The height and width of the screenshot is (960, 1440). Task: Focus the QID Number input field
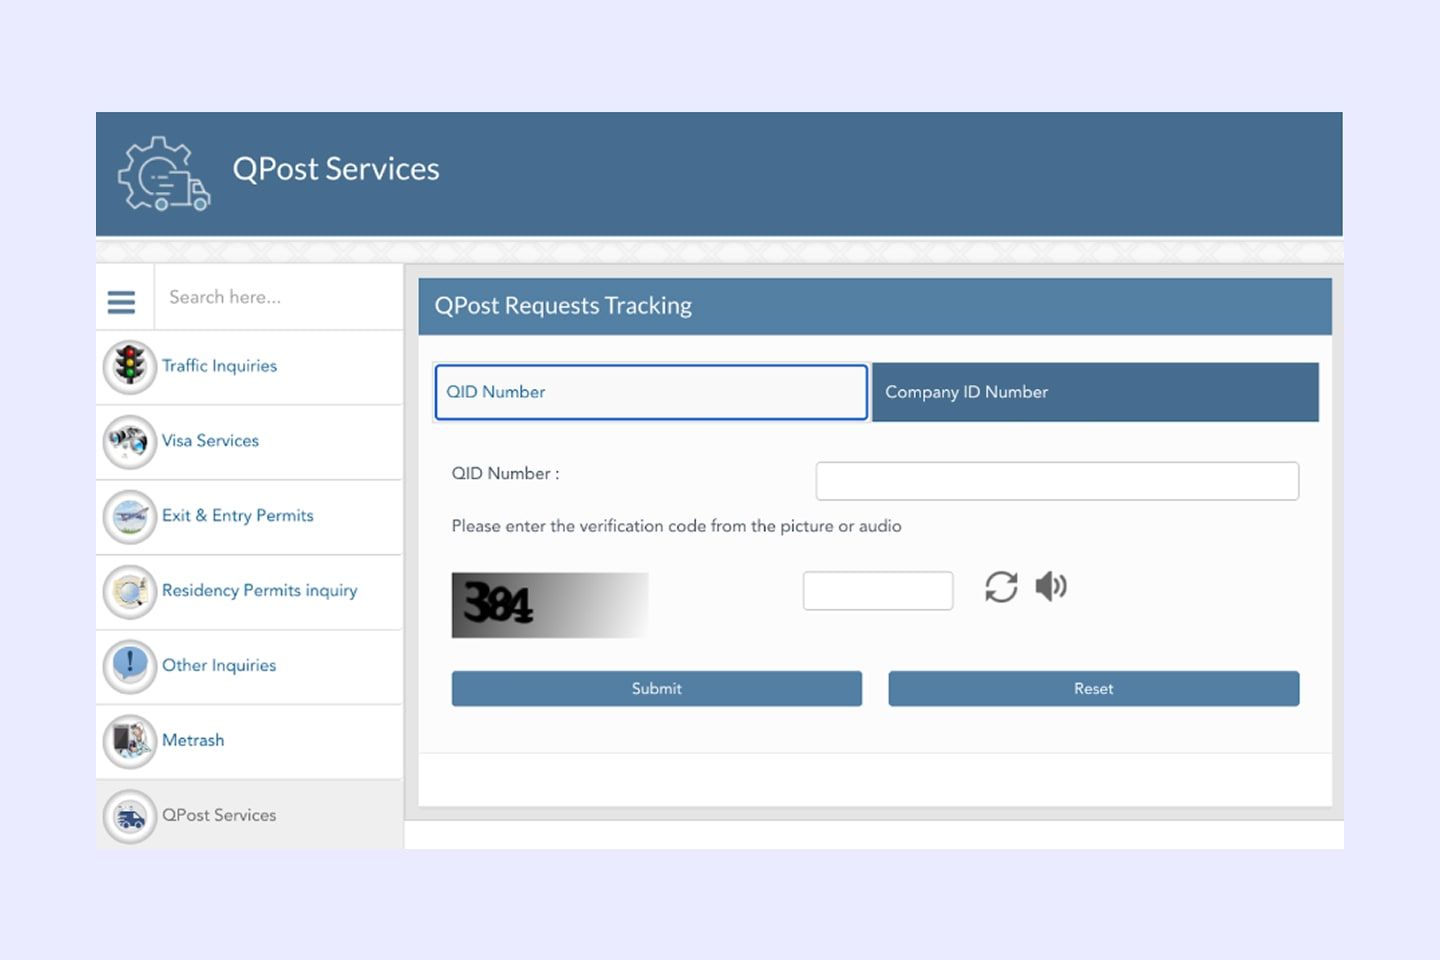1057,481
